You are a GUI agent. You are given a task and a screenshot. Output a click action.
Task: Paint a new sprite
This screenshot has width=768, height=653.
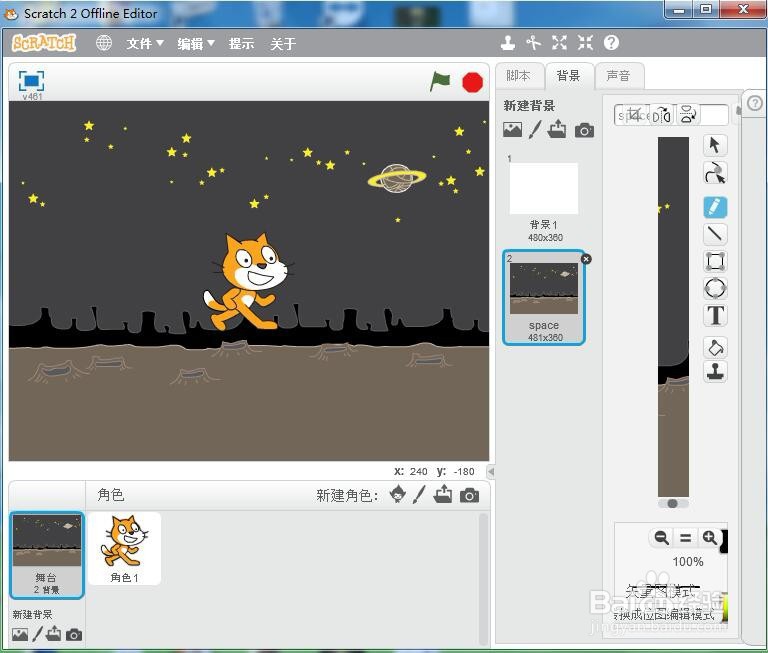coord(419,495)
